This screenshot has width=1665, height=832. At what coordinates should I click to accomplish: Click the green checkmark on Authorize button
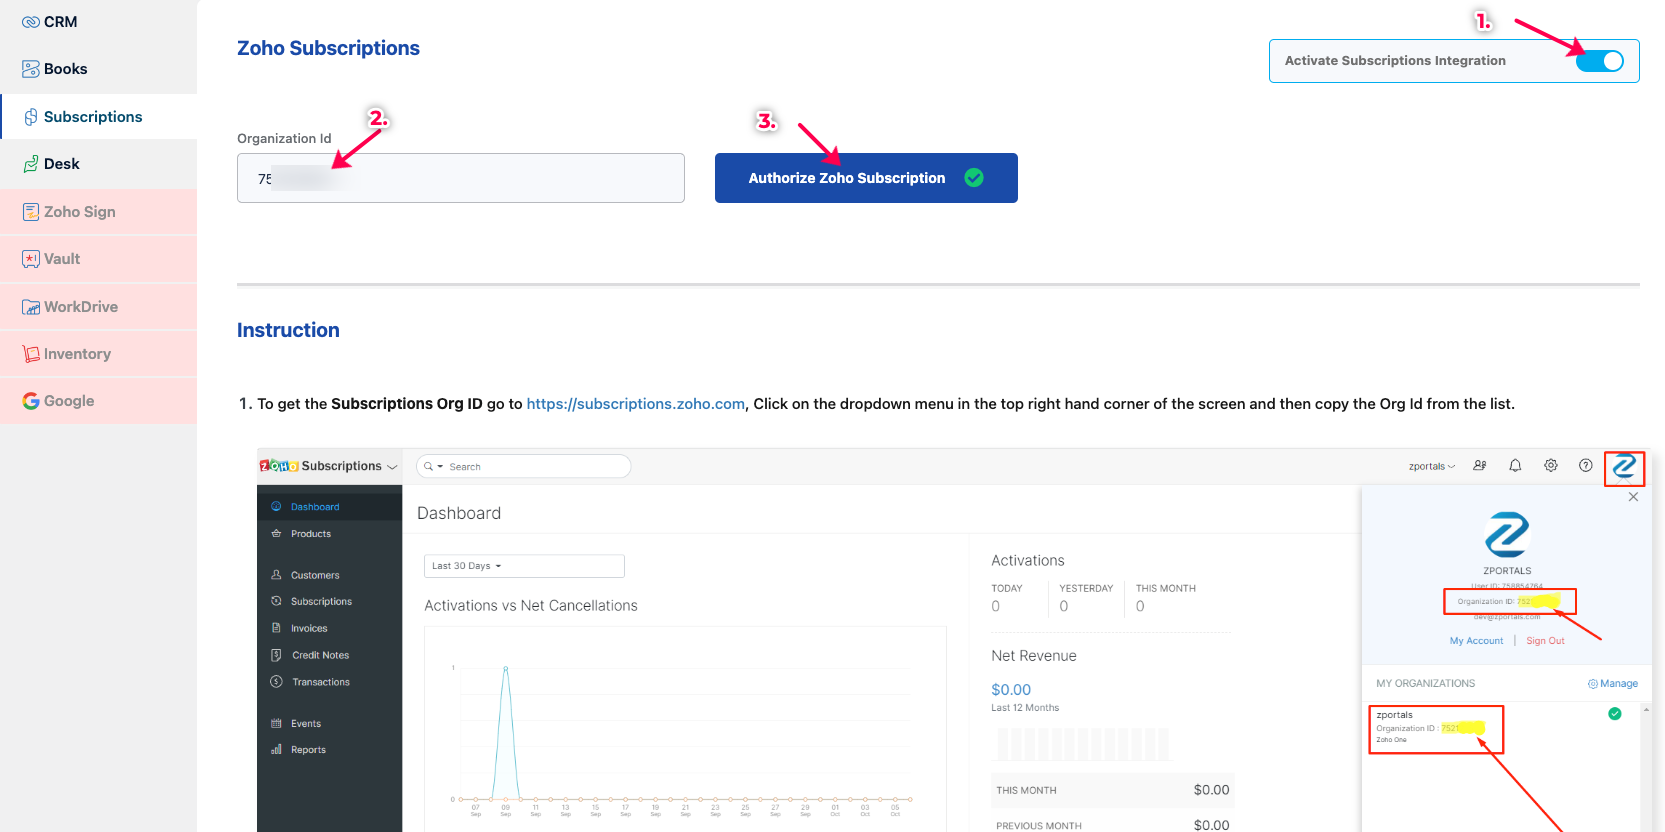point(974,178)
